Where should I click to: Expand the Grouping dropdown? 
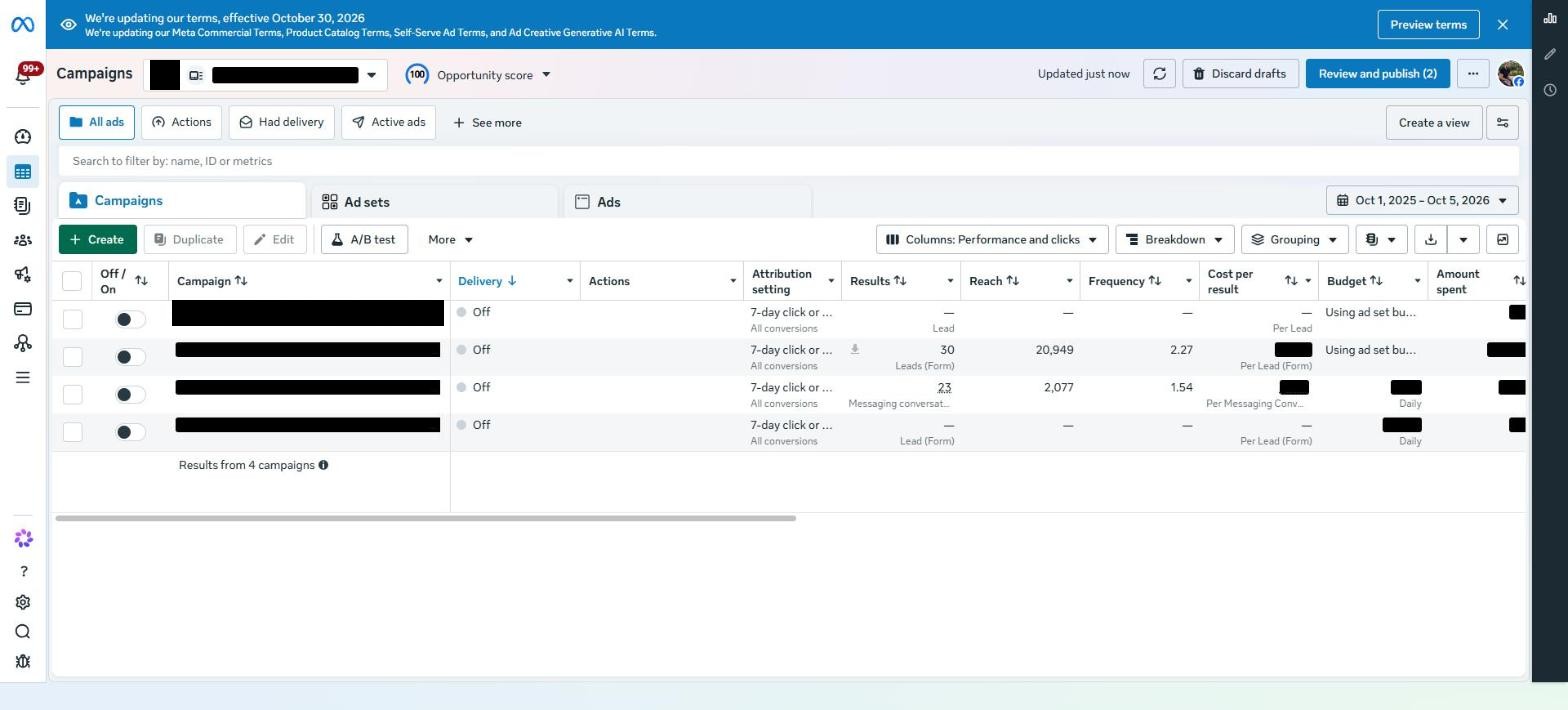point(1295,240)
